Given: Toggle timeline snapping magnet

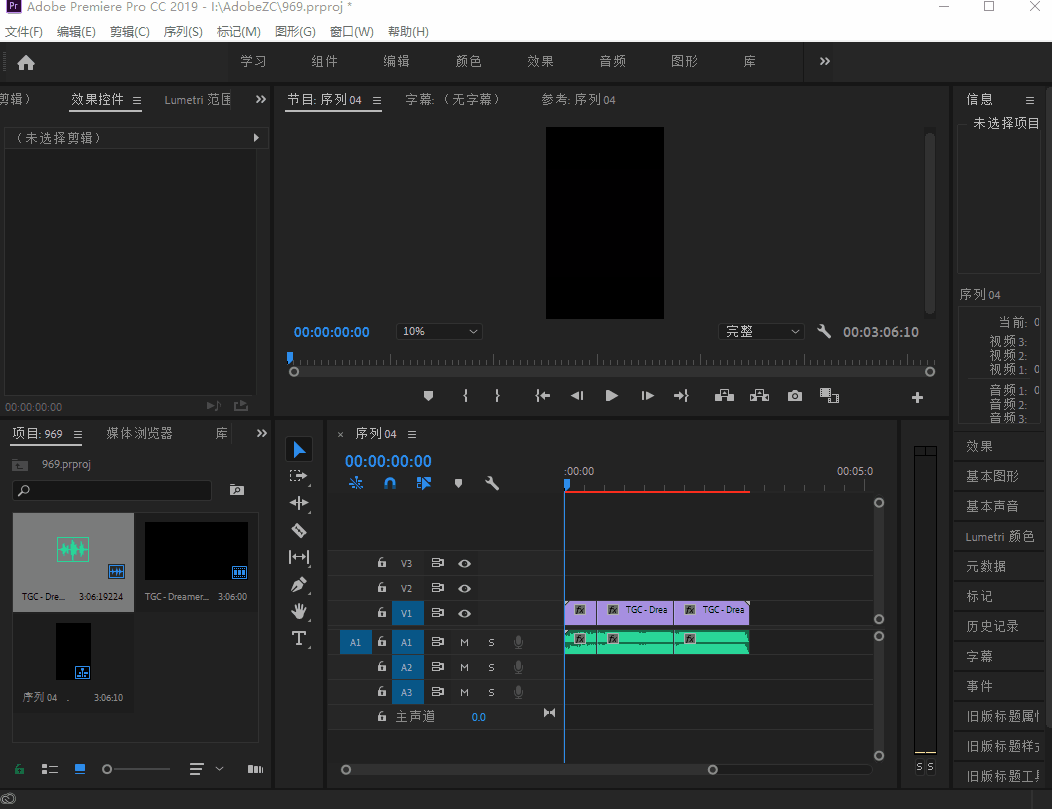Looking at the screenshot, I should coord(390,483).
